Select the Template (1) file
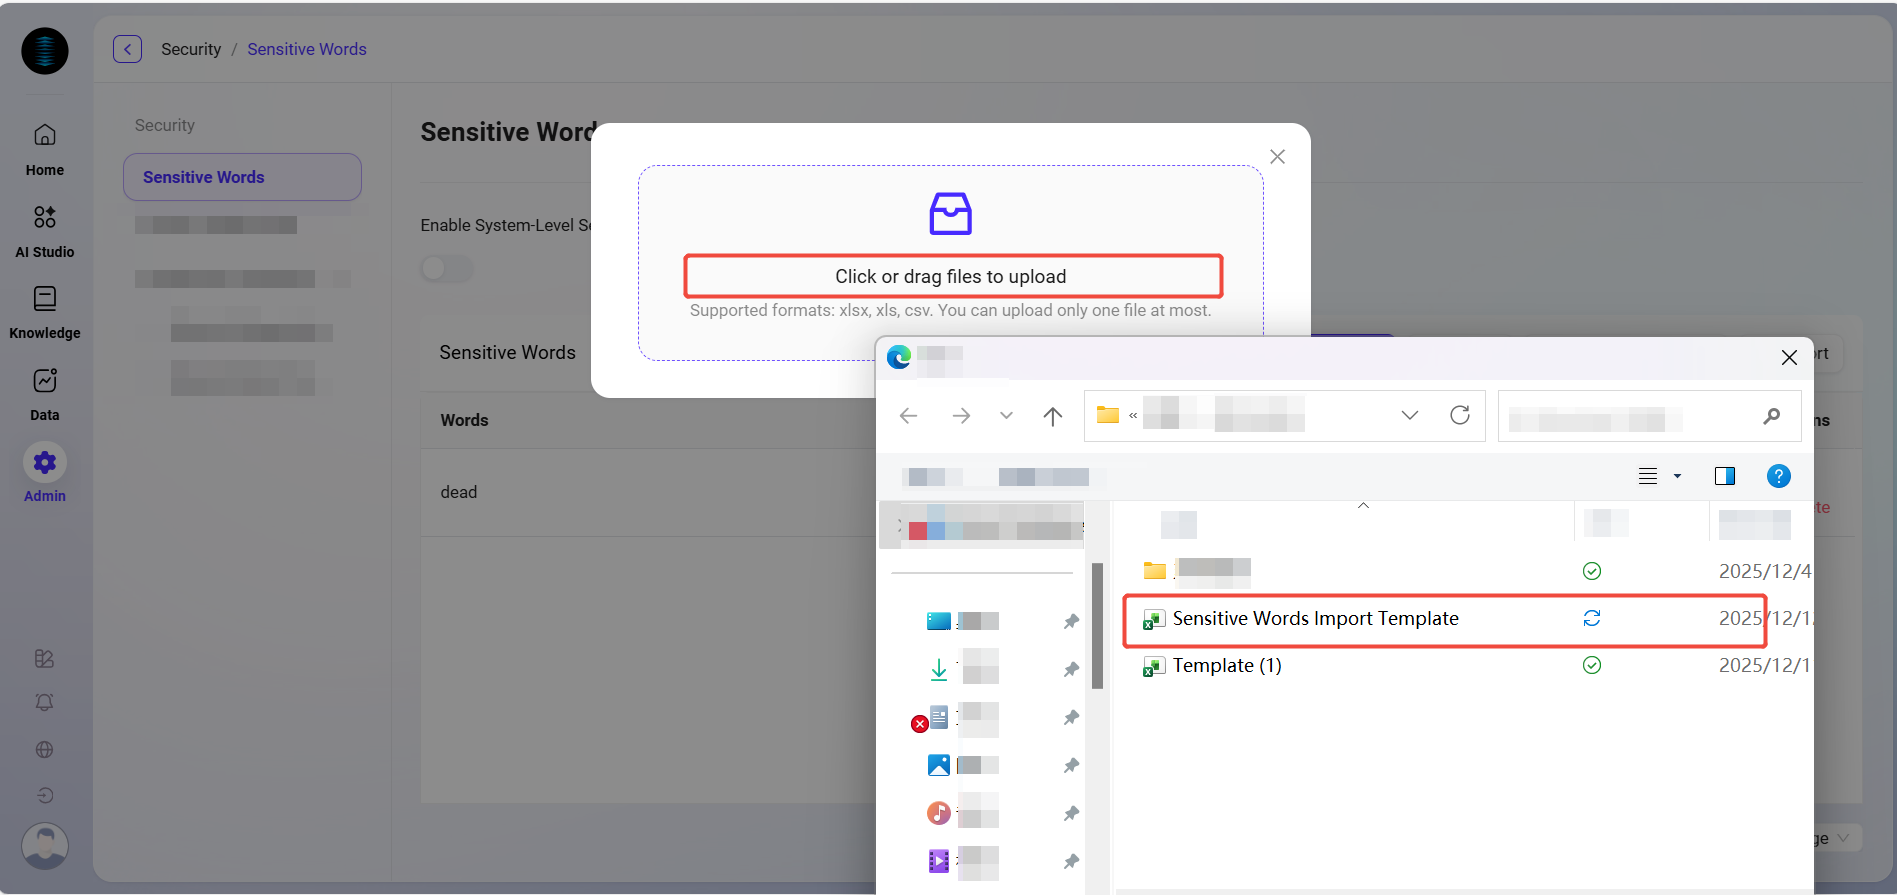The width and height of the screenshot is (1897, 895). tap(1227, 666)
